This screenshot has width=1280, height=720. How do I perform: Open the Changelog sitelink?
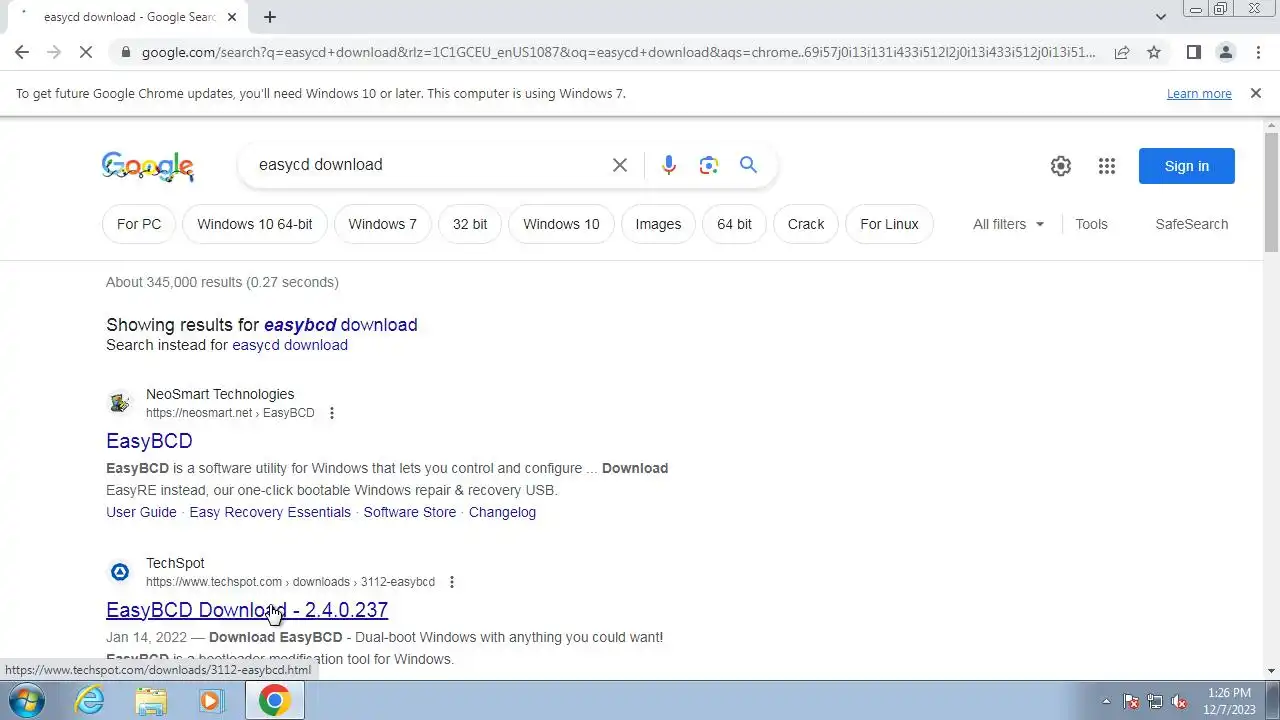(502, 512)
